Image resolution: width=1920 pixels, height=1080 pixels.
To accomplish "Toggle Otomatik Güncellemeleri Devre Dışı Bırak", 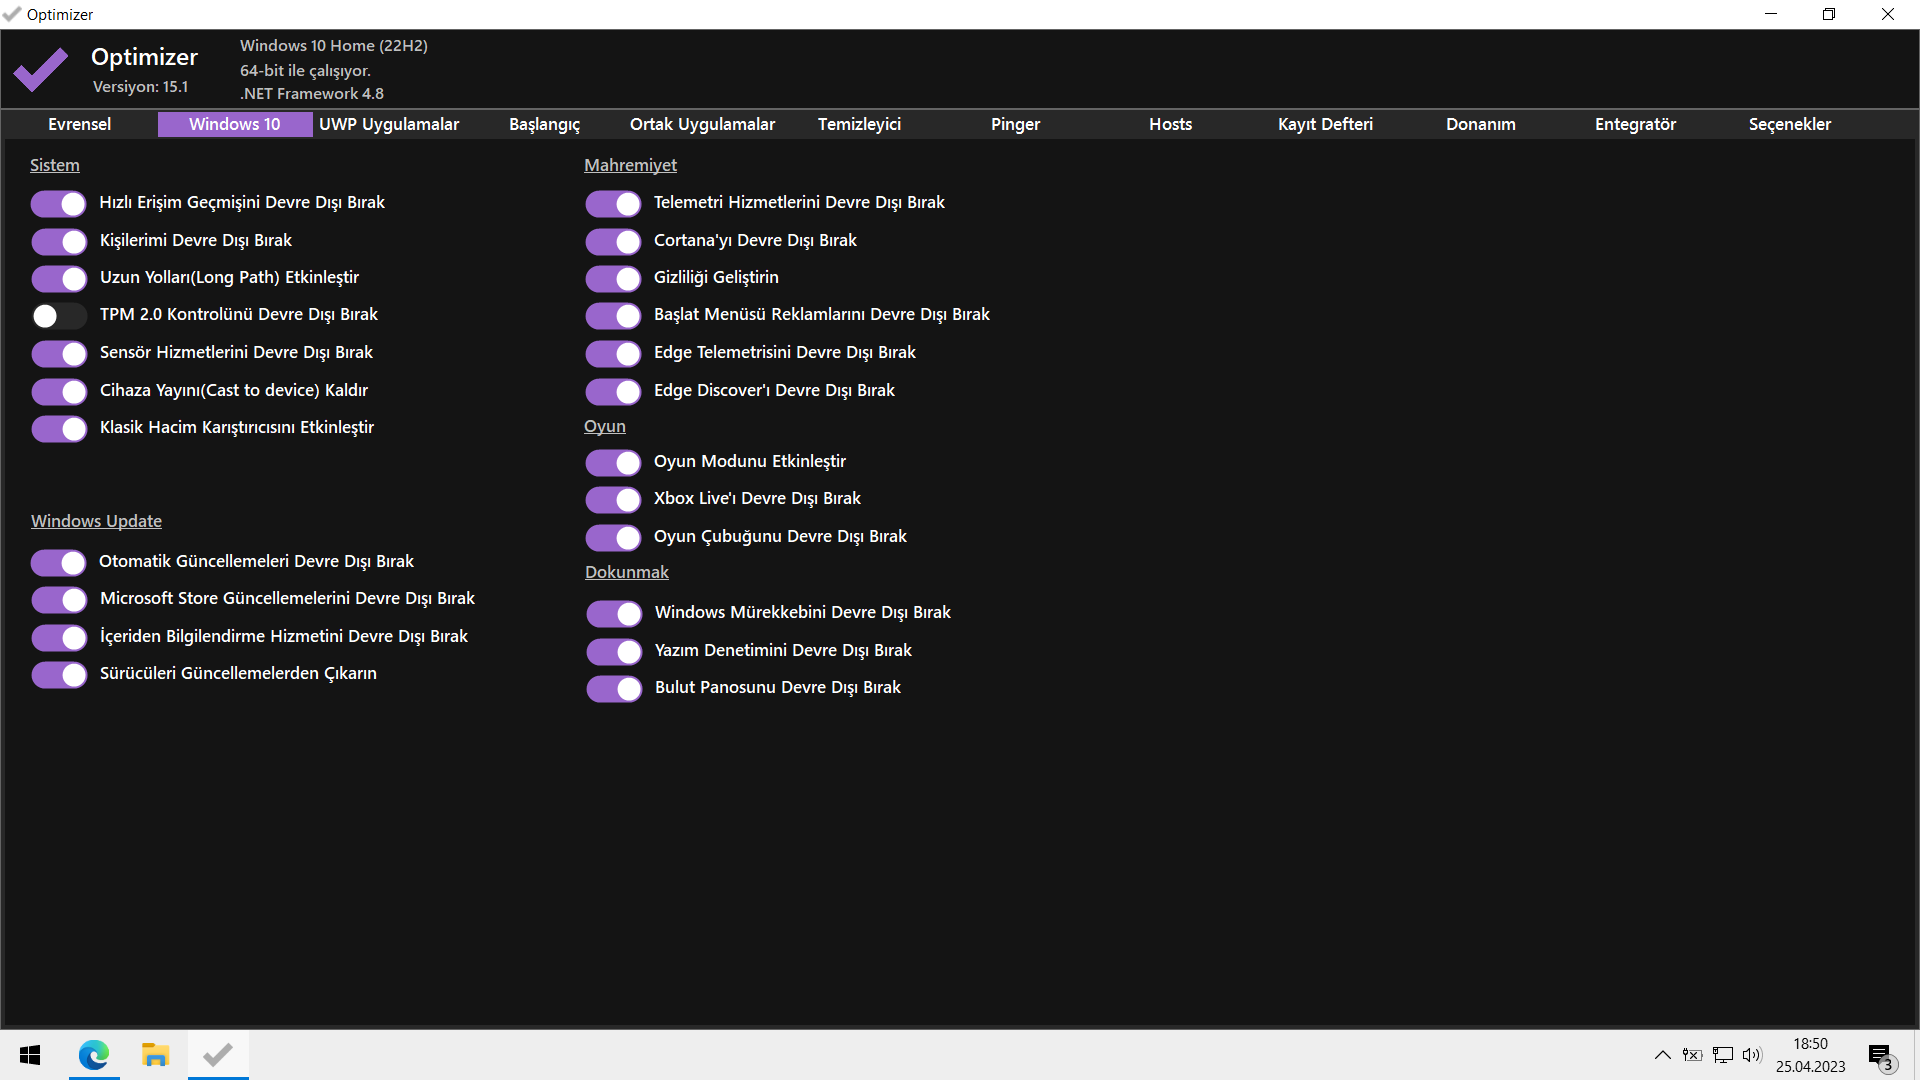I will click(59, 563).
